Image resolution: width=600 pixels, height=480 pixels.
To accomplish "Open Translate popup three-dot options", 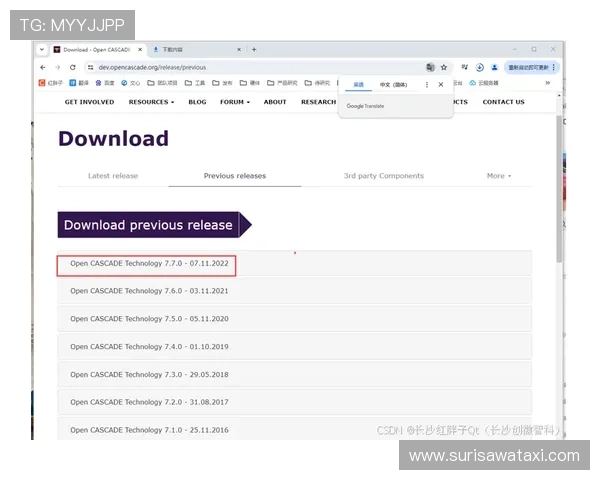I will [x=427, y=85].
